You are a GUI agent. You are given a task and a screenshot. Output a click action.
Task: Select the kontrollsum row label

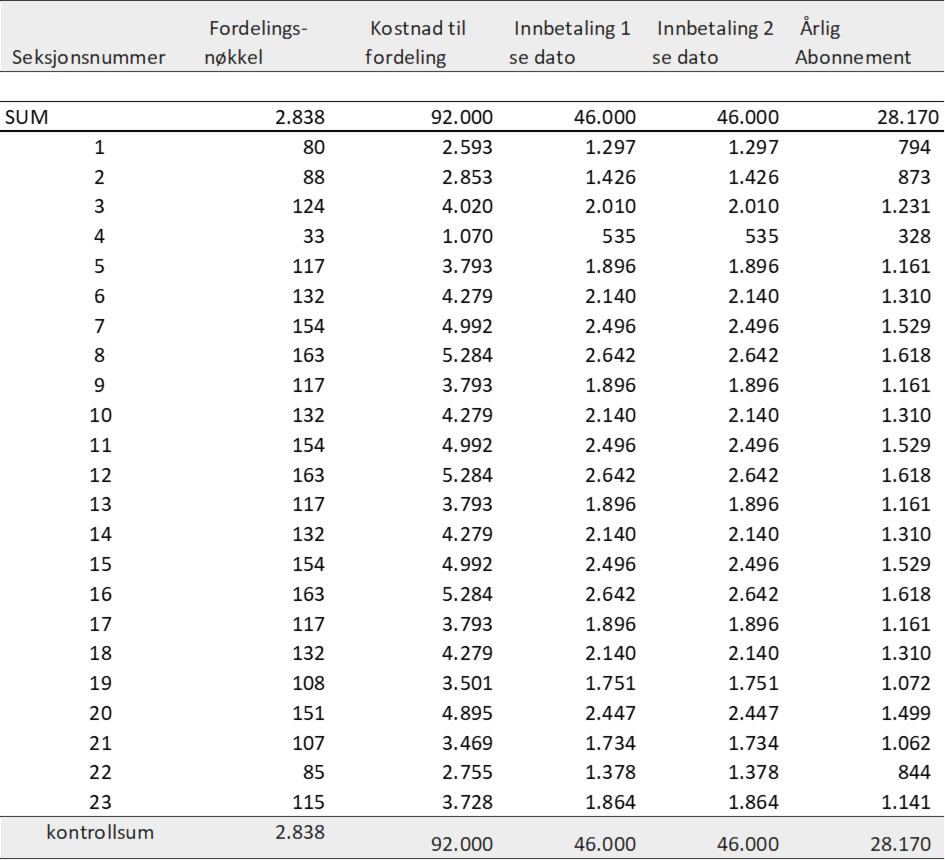100,832
